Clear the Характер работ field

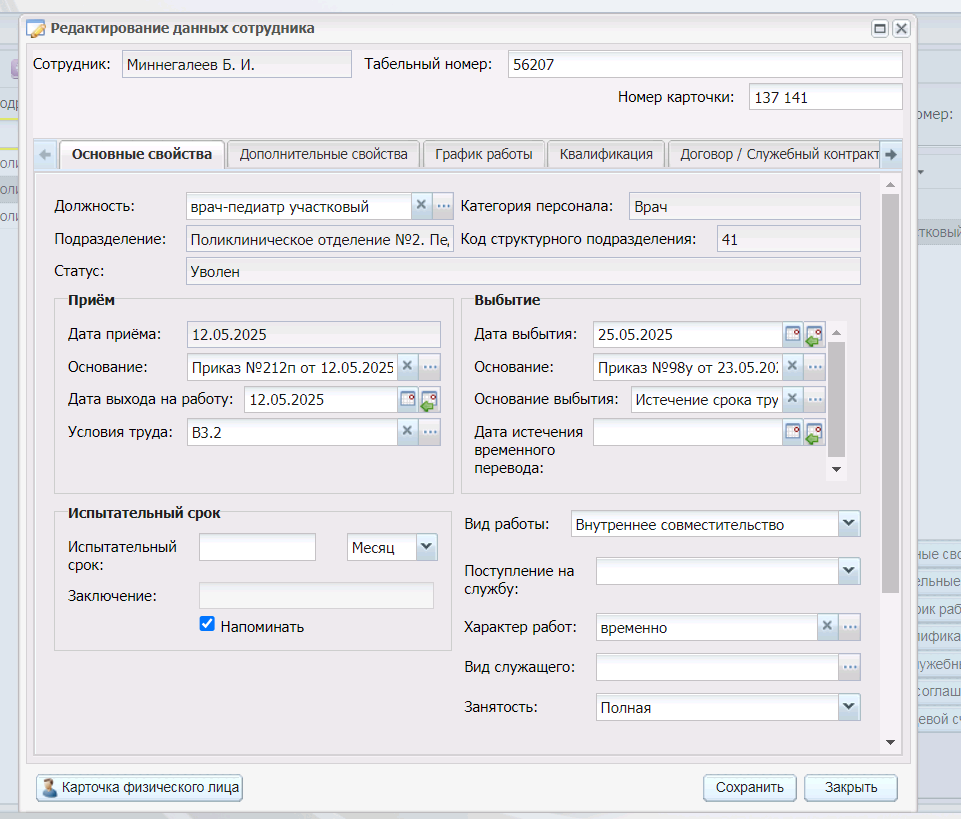(827, 627)
